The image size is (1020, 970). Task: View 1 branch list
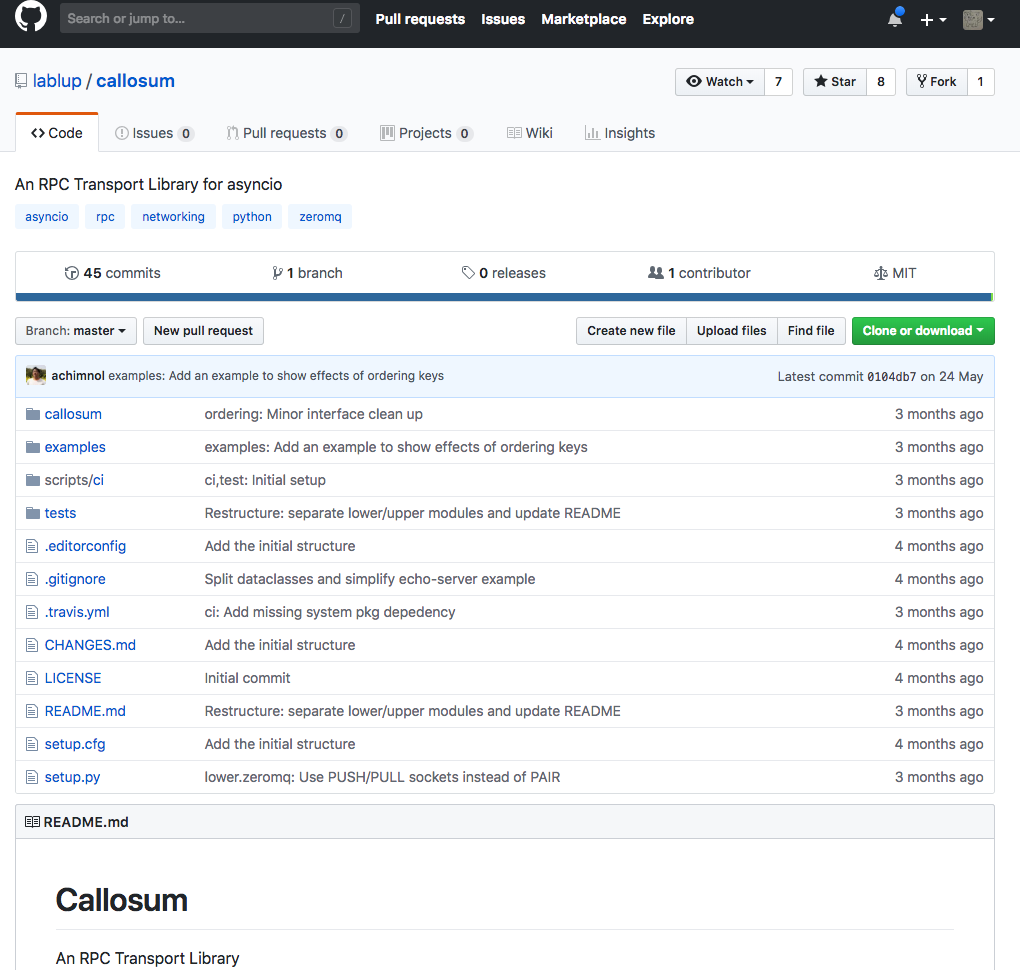pyautogui.click(x=307, y=273)
